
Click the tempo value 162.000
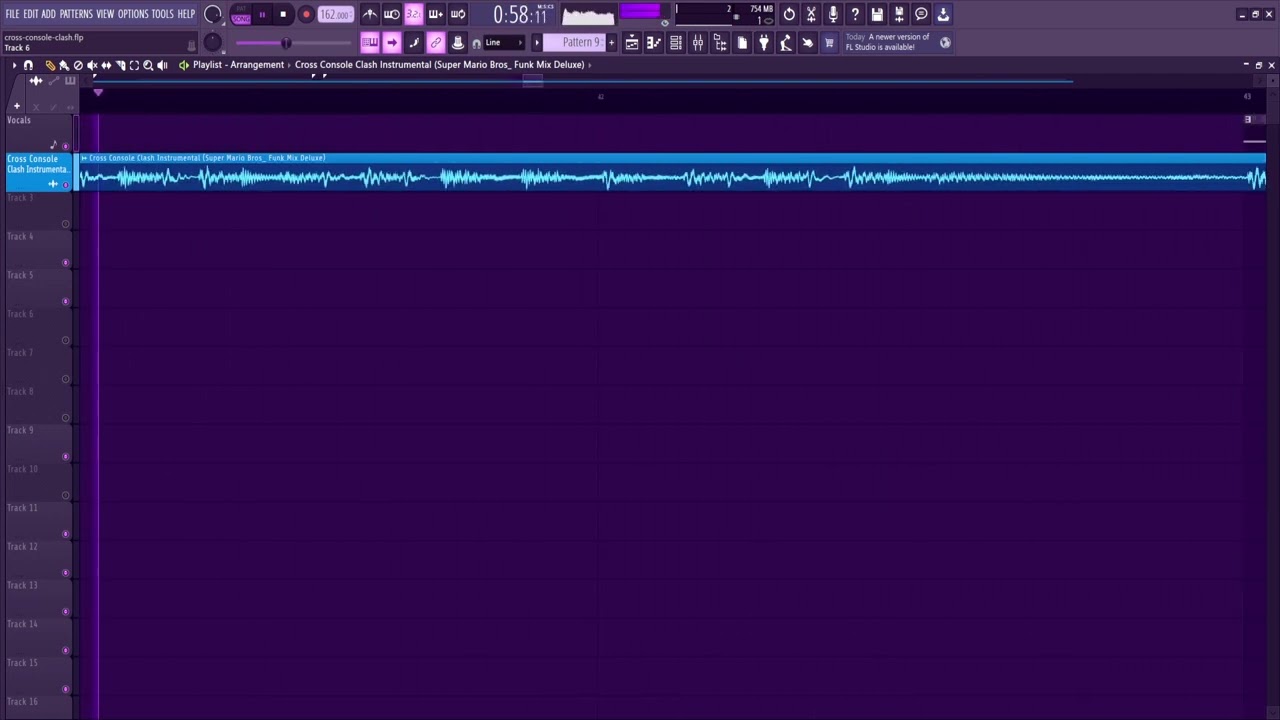click(x=335, y=15)
